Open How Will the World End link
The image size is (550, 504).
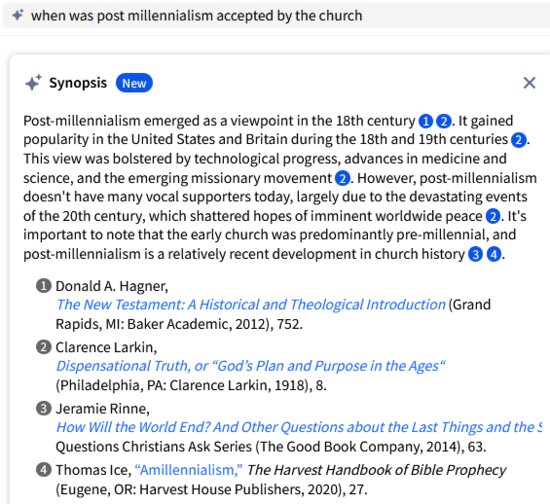click(299, 427)
